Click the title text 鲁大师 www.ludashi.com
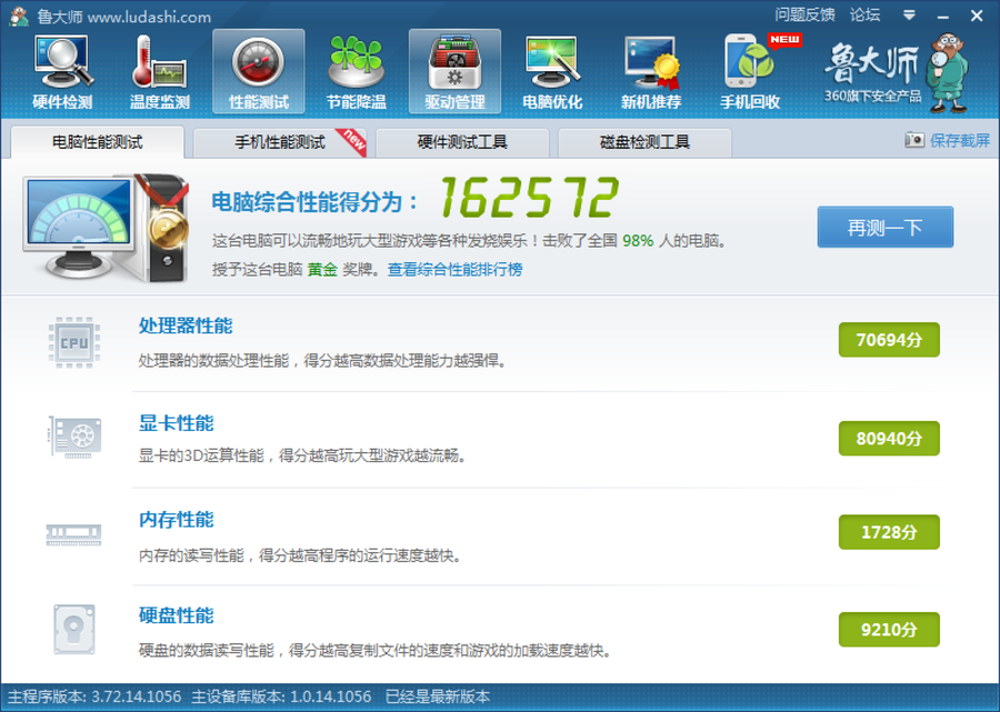The width and height of the screenshot is (1000, 712). coord(124,17)
